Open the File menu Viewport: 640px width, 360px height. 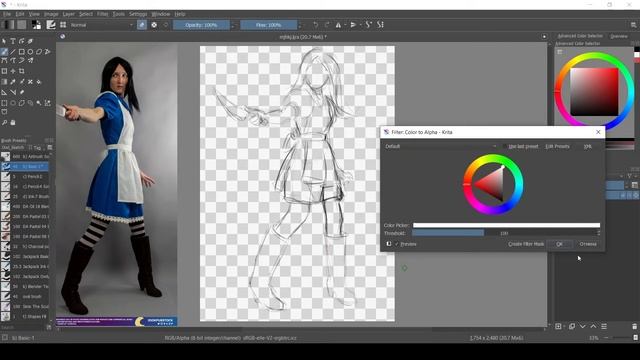[x=7, y=14]
